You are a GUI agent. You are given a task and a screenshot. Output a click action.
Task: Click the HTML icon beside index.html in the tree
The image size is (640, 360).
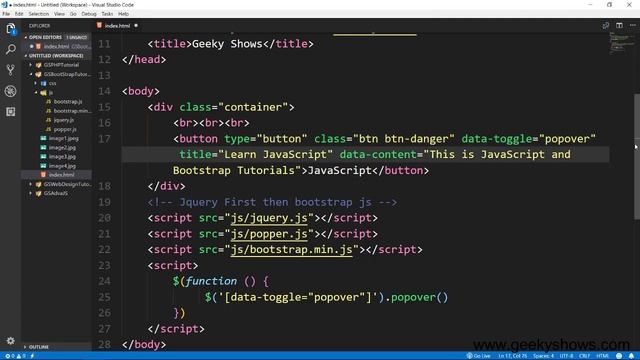pos(43,175)
